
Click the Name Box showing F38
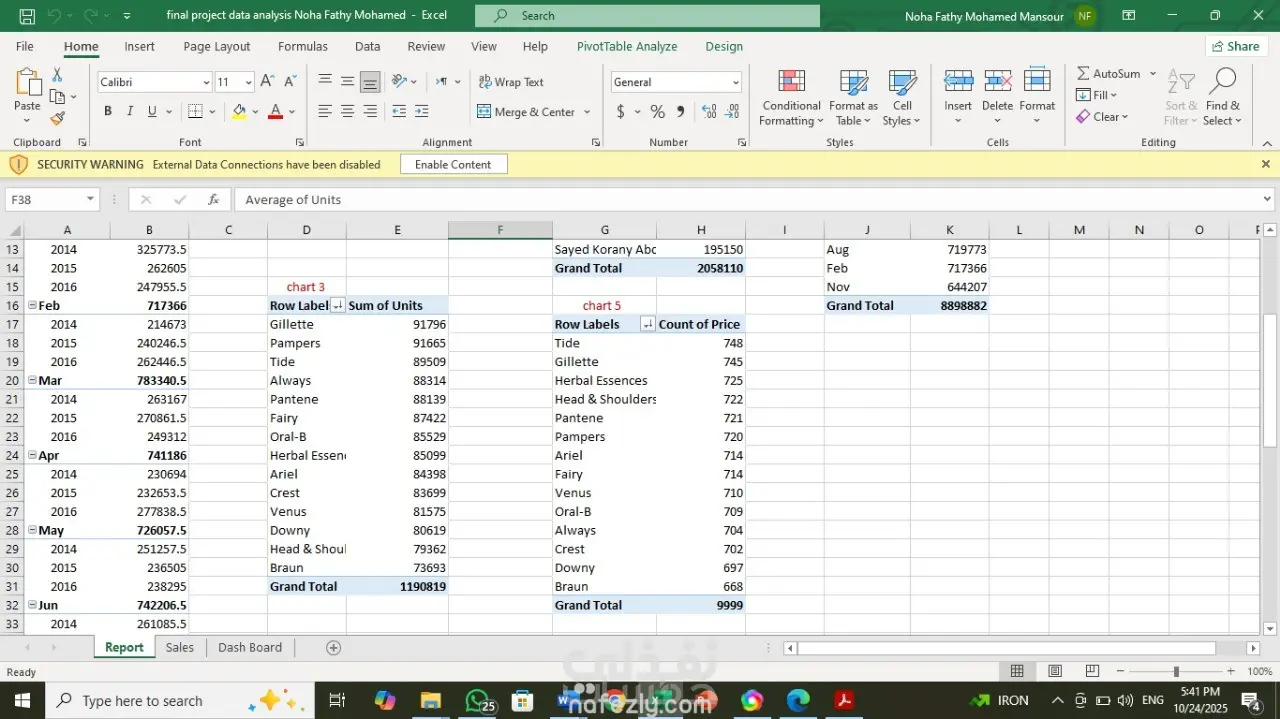click(x=45, y=200)
